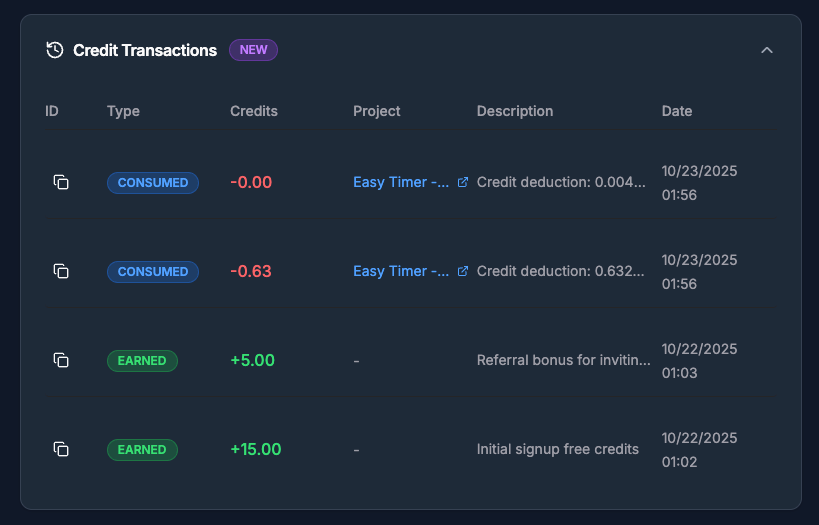Open Easy Timer project in first row

tap(401, 183)
